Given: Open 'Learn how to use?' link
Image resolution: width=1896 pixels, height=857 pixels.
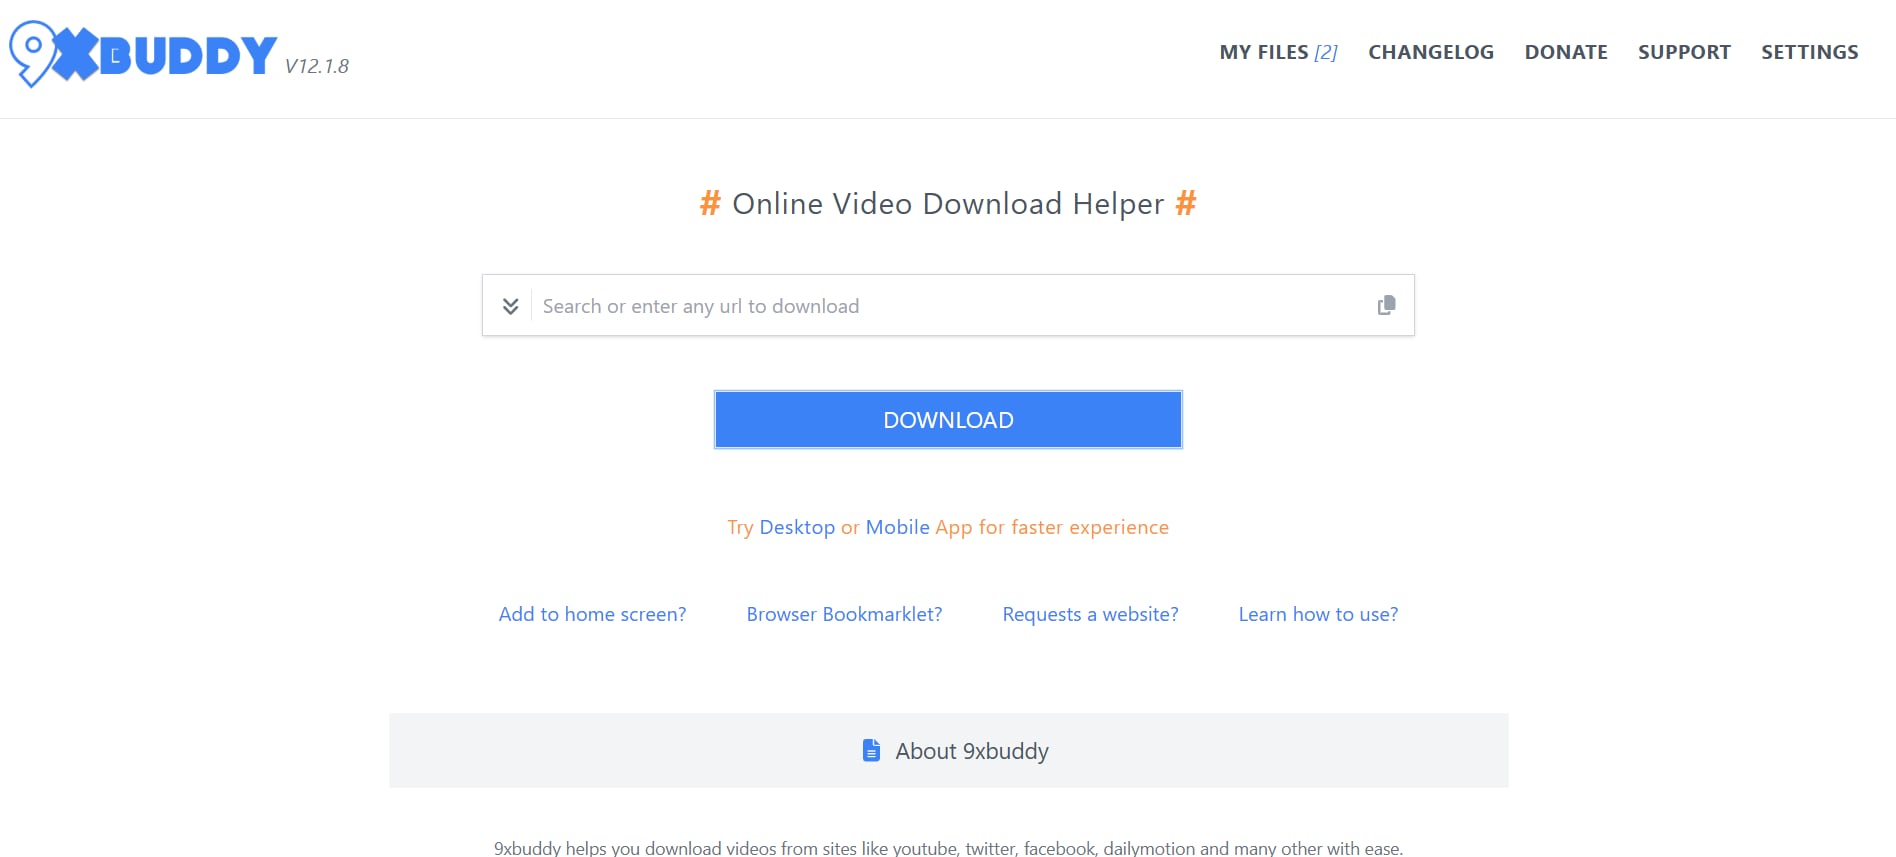Looking at the screenshot, I should pos(1318,614).
